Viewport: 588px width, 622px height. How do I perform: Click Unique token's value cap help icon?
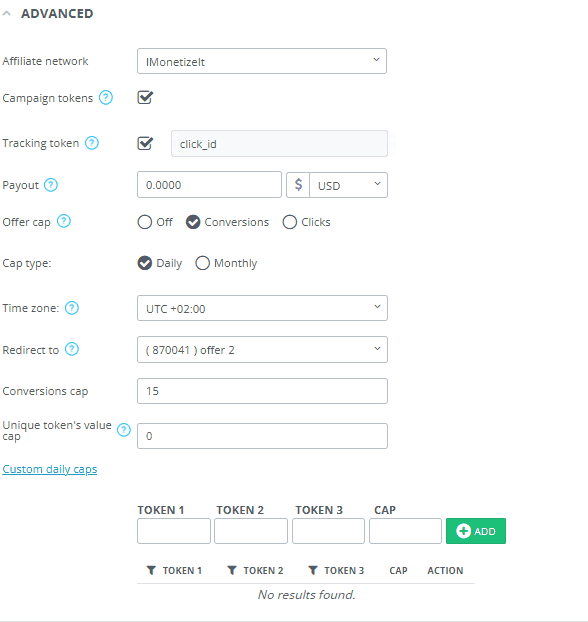(x=124, y=430)
